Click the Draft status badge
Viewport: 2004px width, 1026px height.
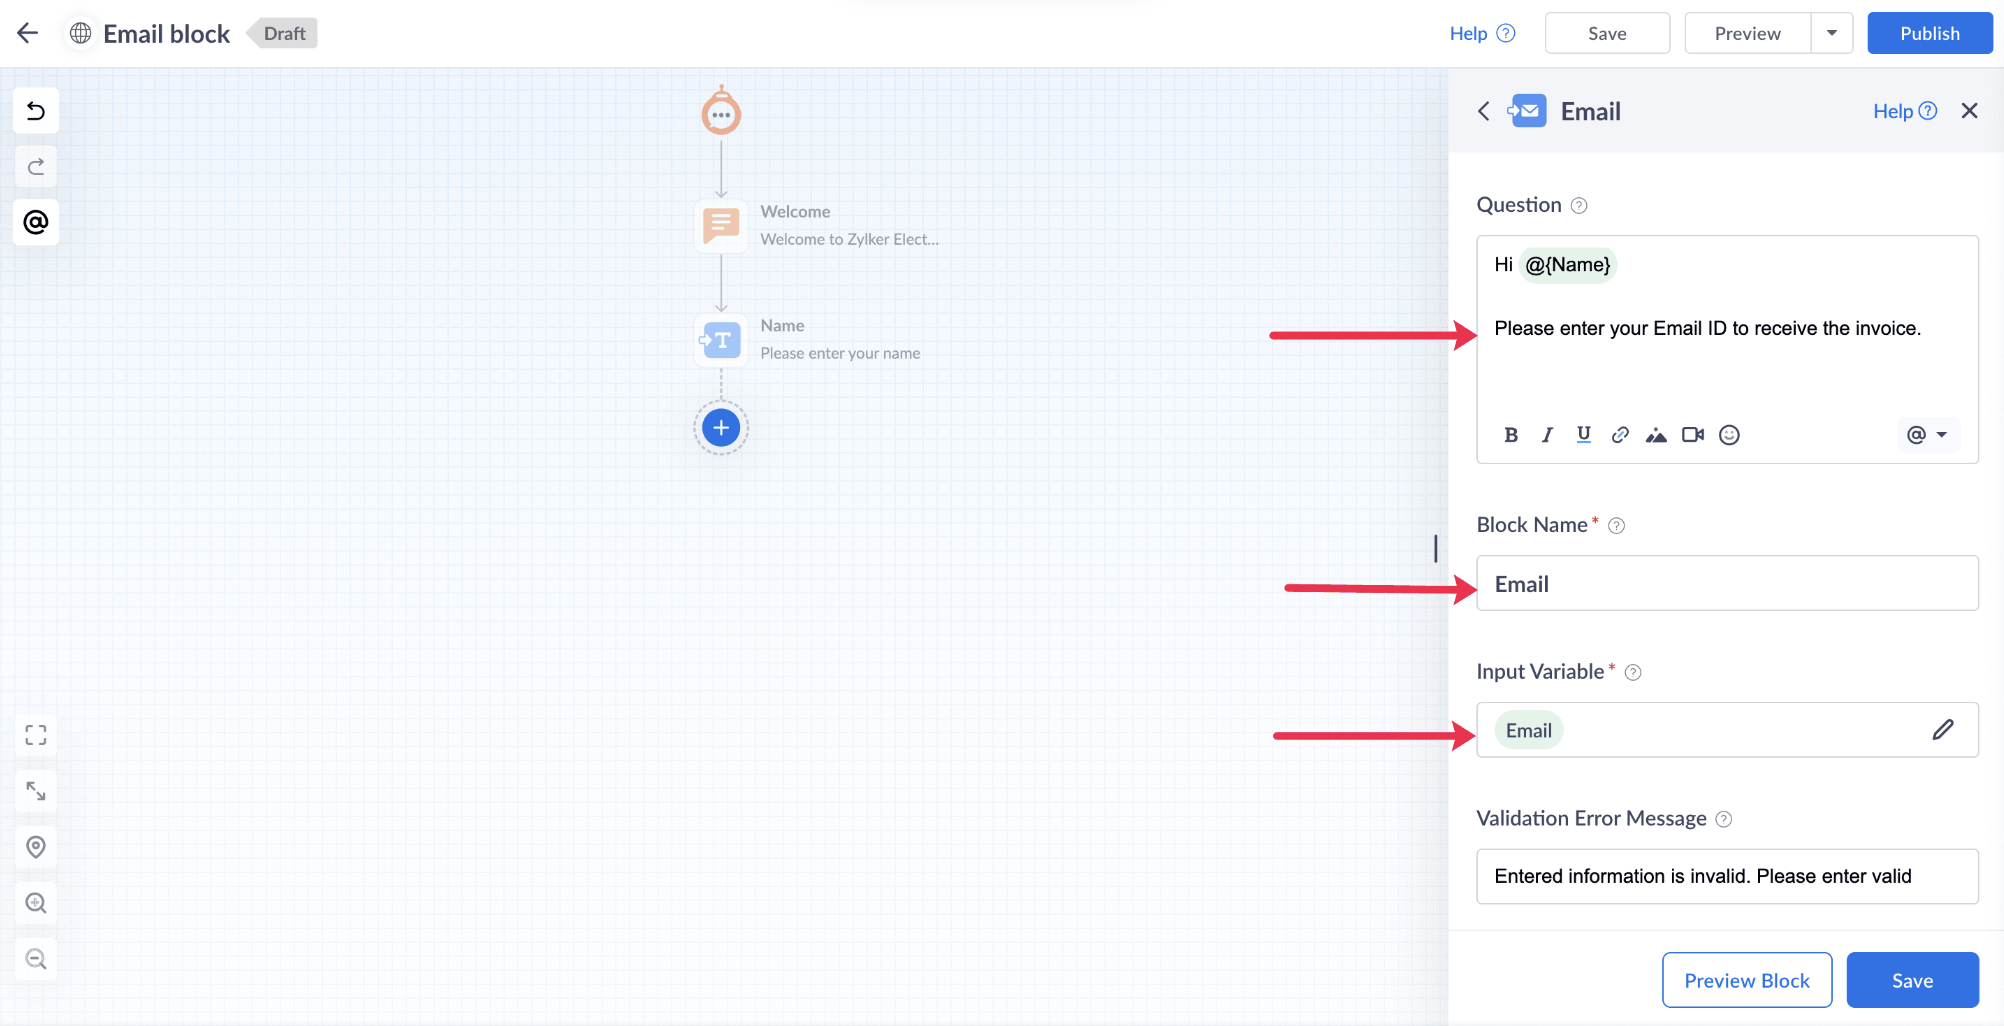click(x=284, y=33)
